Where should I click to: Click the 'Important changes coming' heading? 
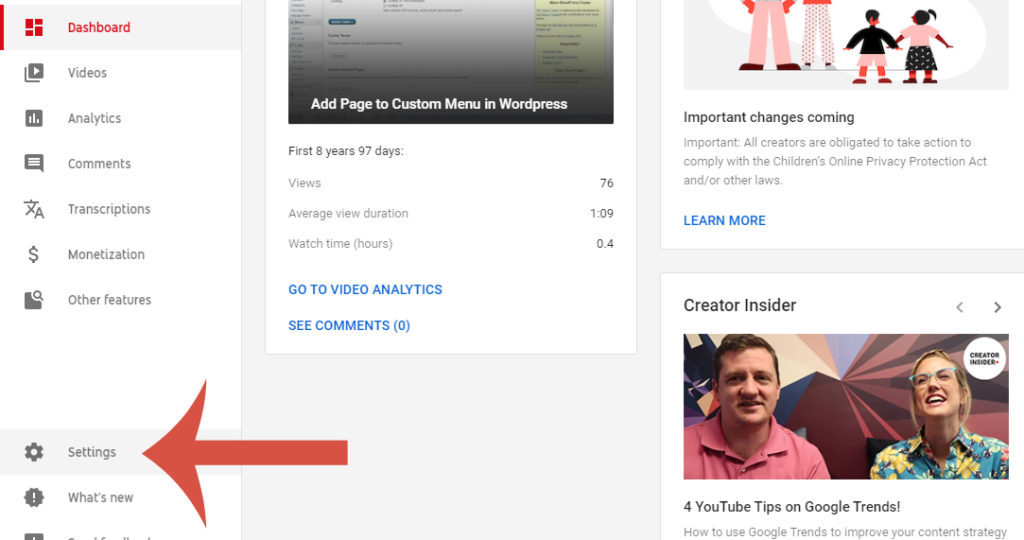[769, 118]
